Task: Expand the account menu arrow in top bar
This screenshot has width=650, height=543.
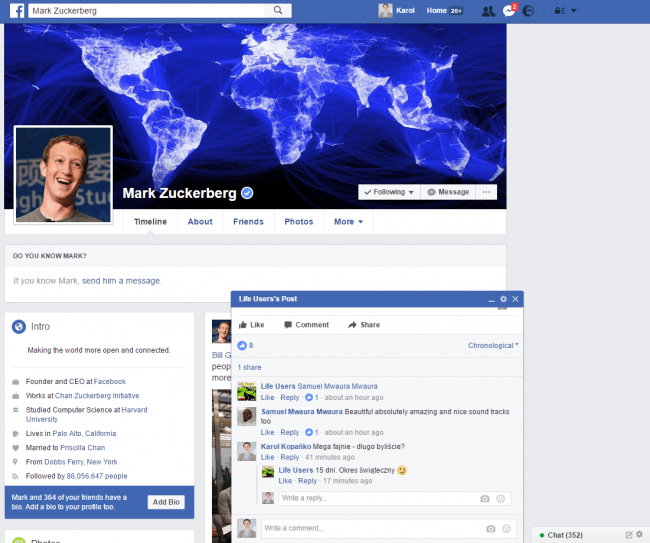Action: 574,11
